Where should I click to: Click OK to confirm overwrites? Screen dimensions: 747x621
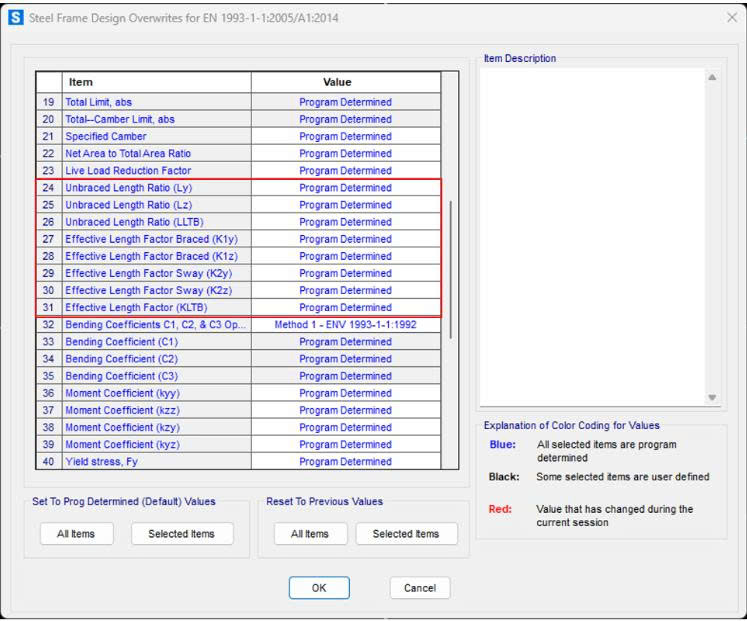pyautogui.click(x=318, y=588)
